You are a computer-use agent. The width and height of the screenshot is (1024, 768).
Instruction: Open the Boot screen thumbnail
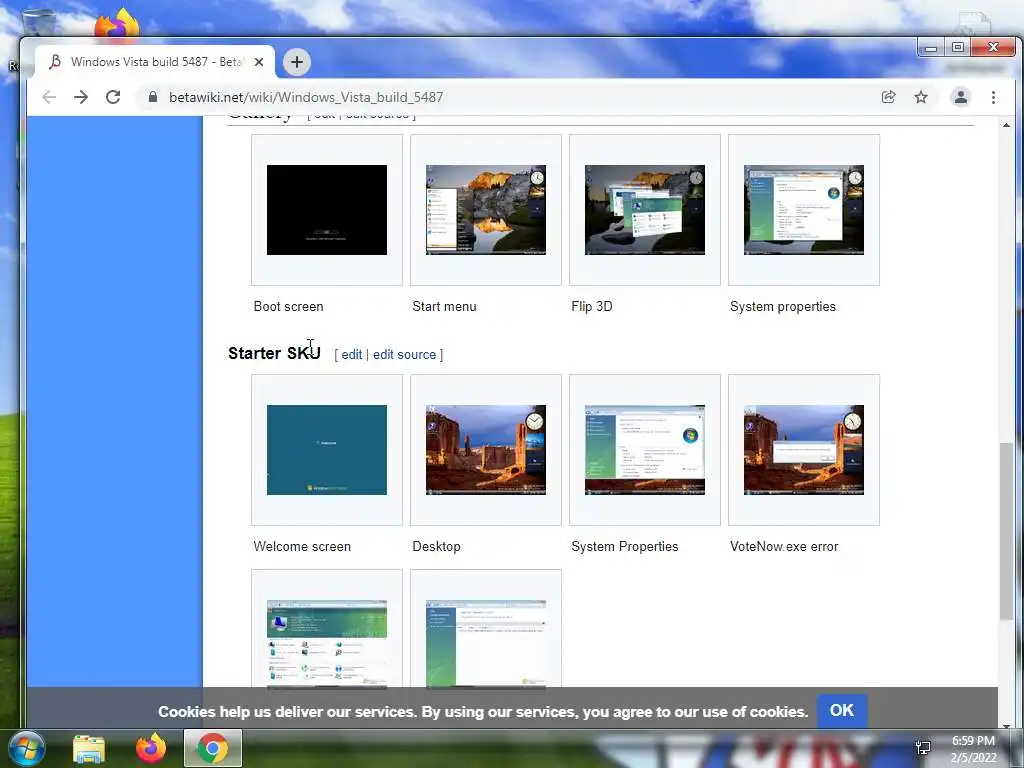pyautogui.click(x=327, y=210)
